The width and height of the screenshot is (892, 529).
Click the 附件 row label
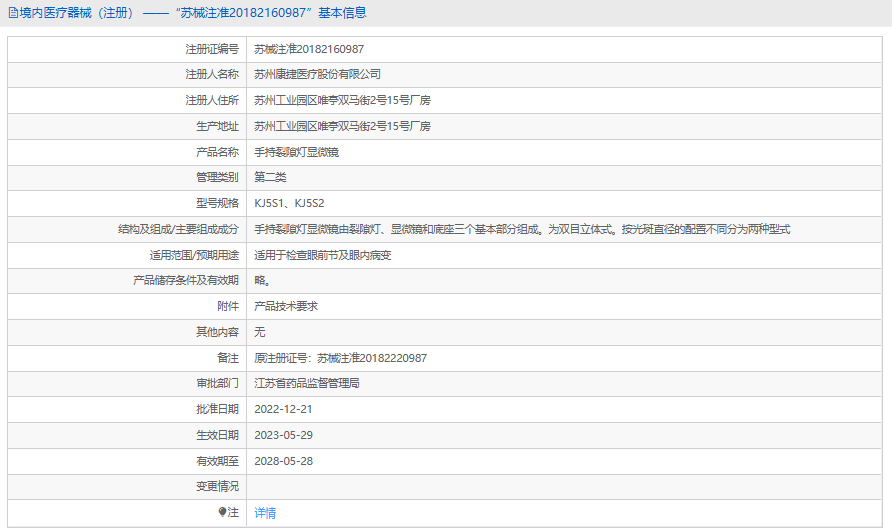click(228, 307)
